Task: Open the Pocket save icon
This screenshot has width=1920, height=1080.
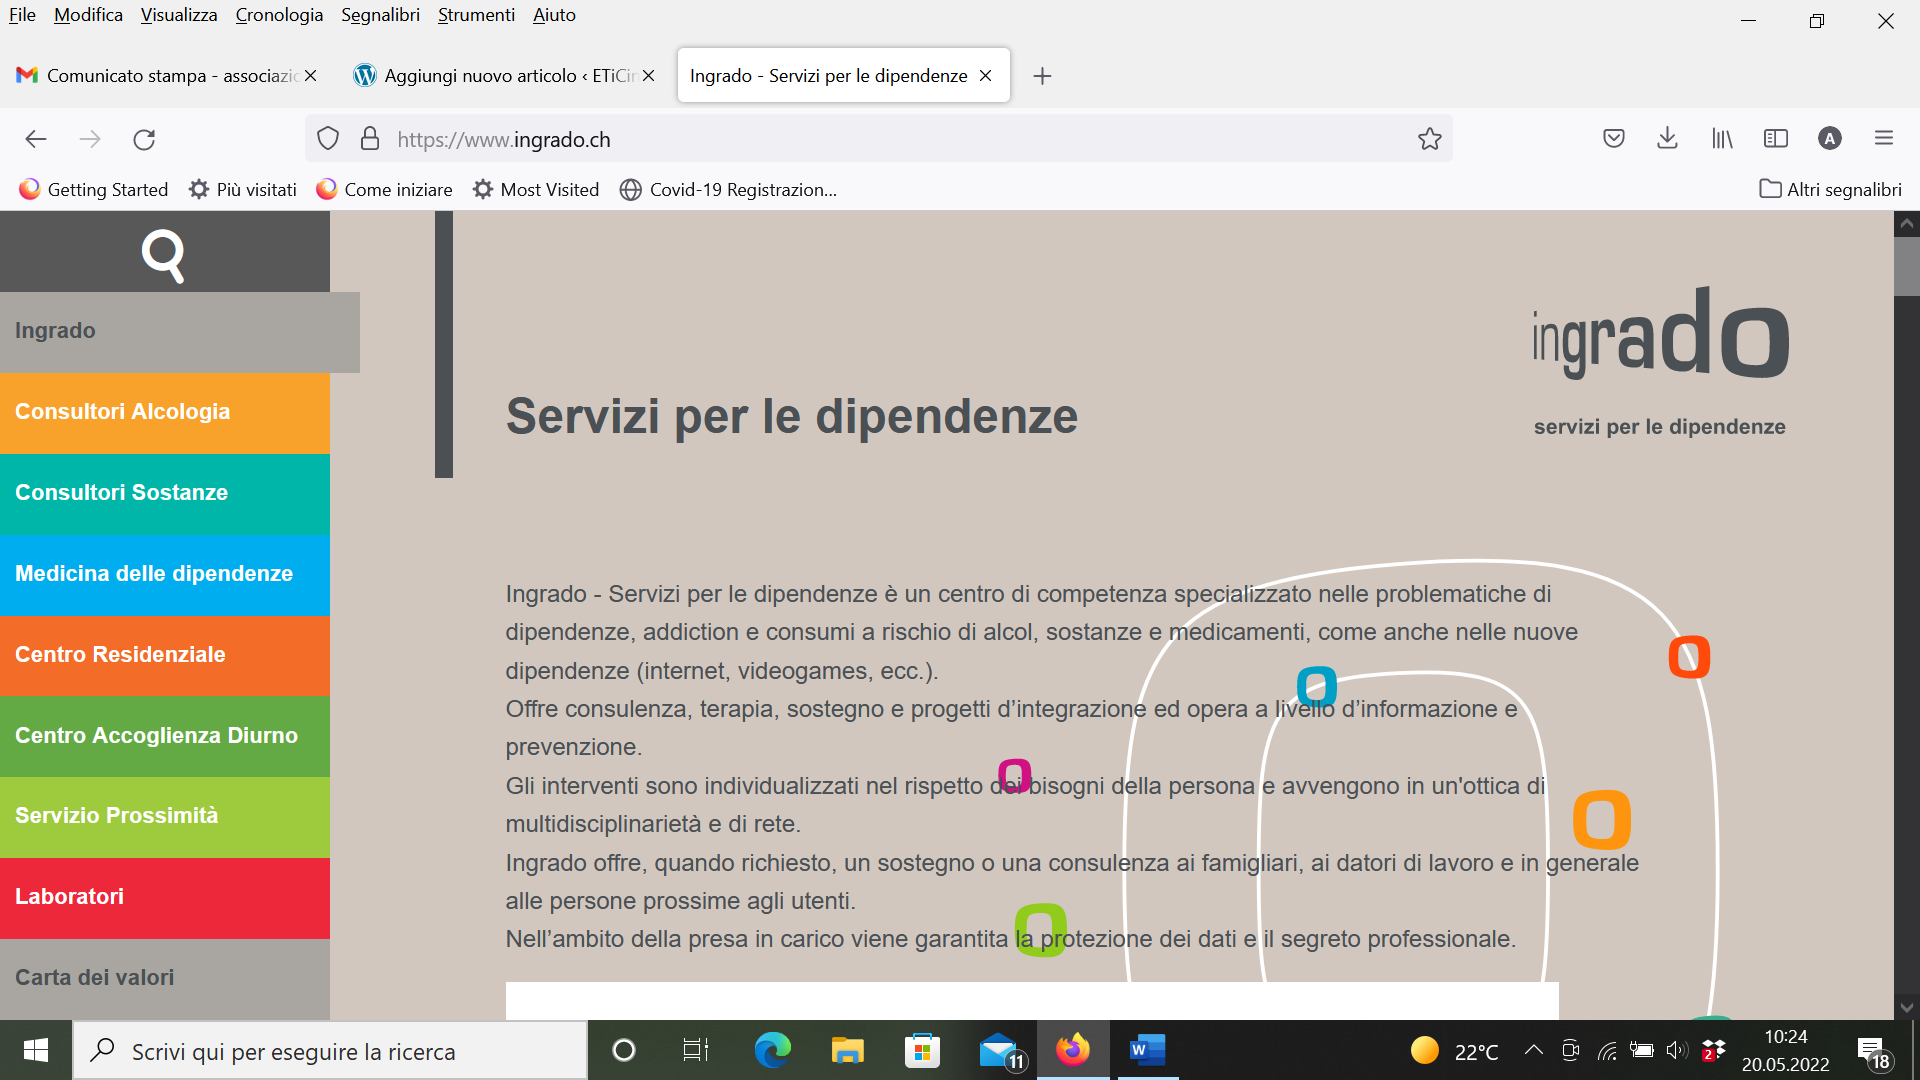Action: tap(1614, 139)
